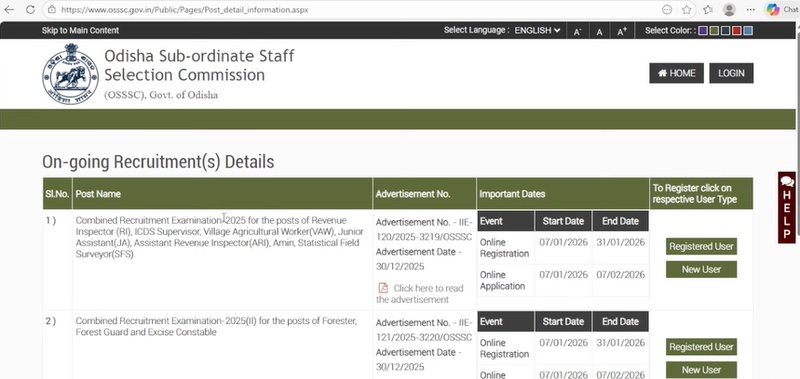The image size is (800, 379).
Task: Click Online Registration end date 31/01/2026 in row 1
Action: [x=620, y=242]
